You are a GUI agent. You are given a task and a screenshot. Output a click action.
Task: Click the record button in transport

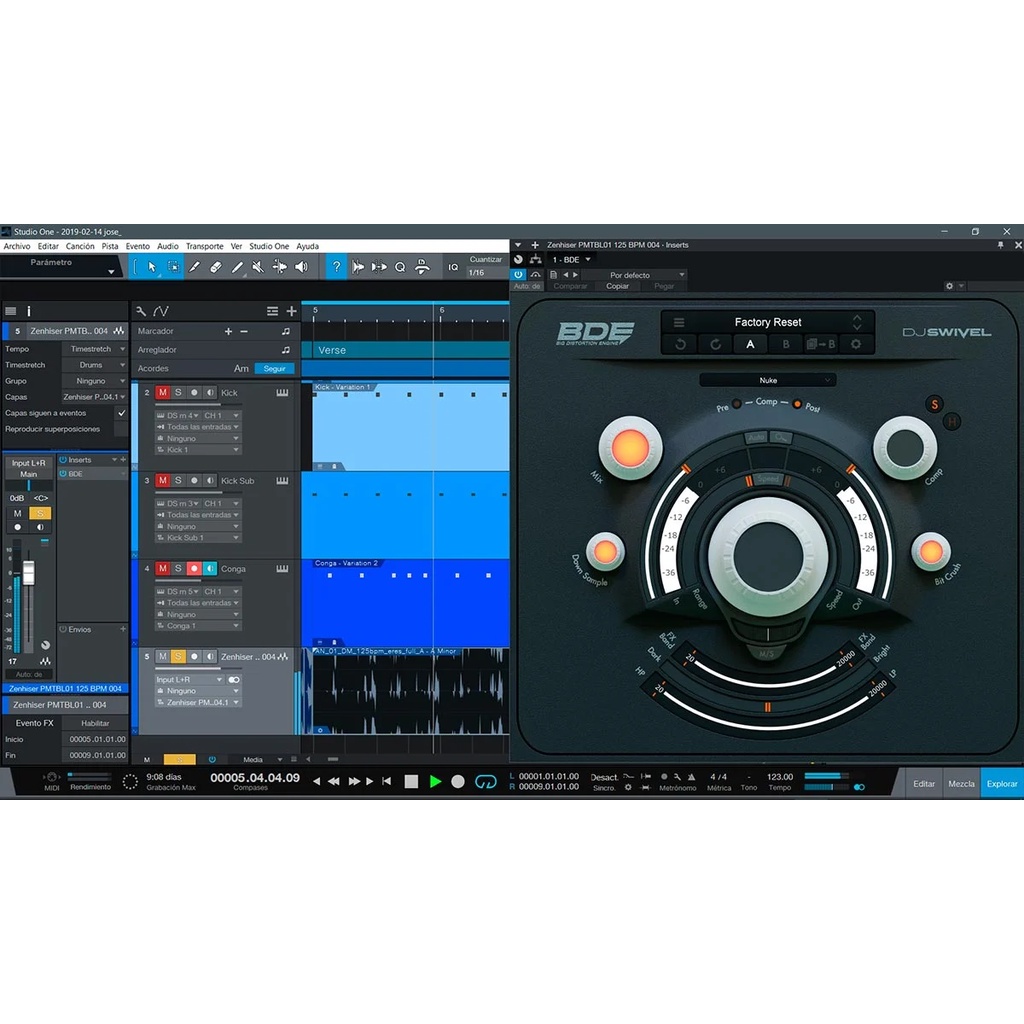(458, 781)
